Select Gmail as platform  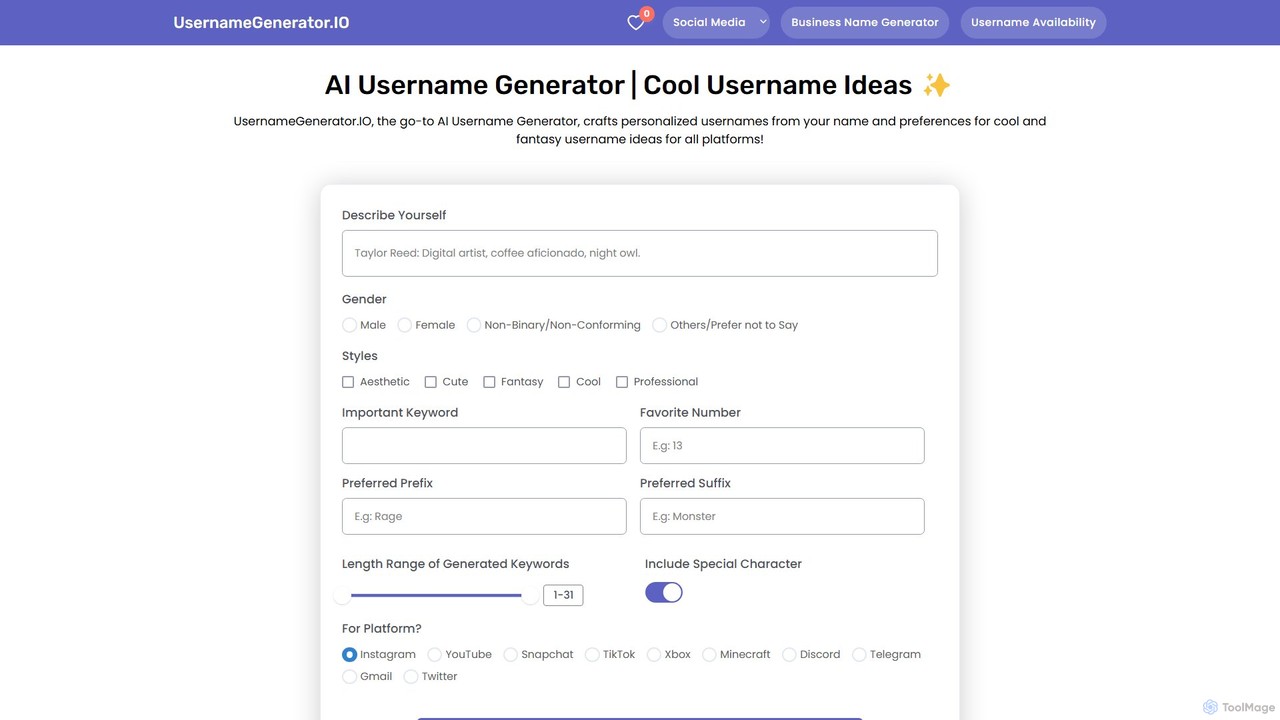tap(349, 677)
